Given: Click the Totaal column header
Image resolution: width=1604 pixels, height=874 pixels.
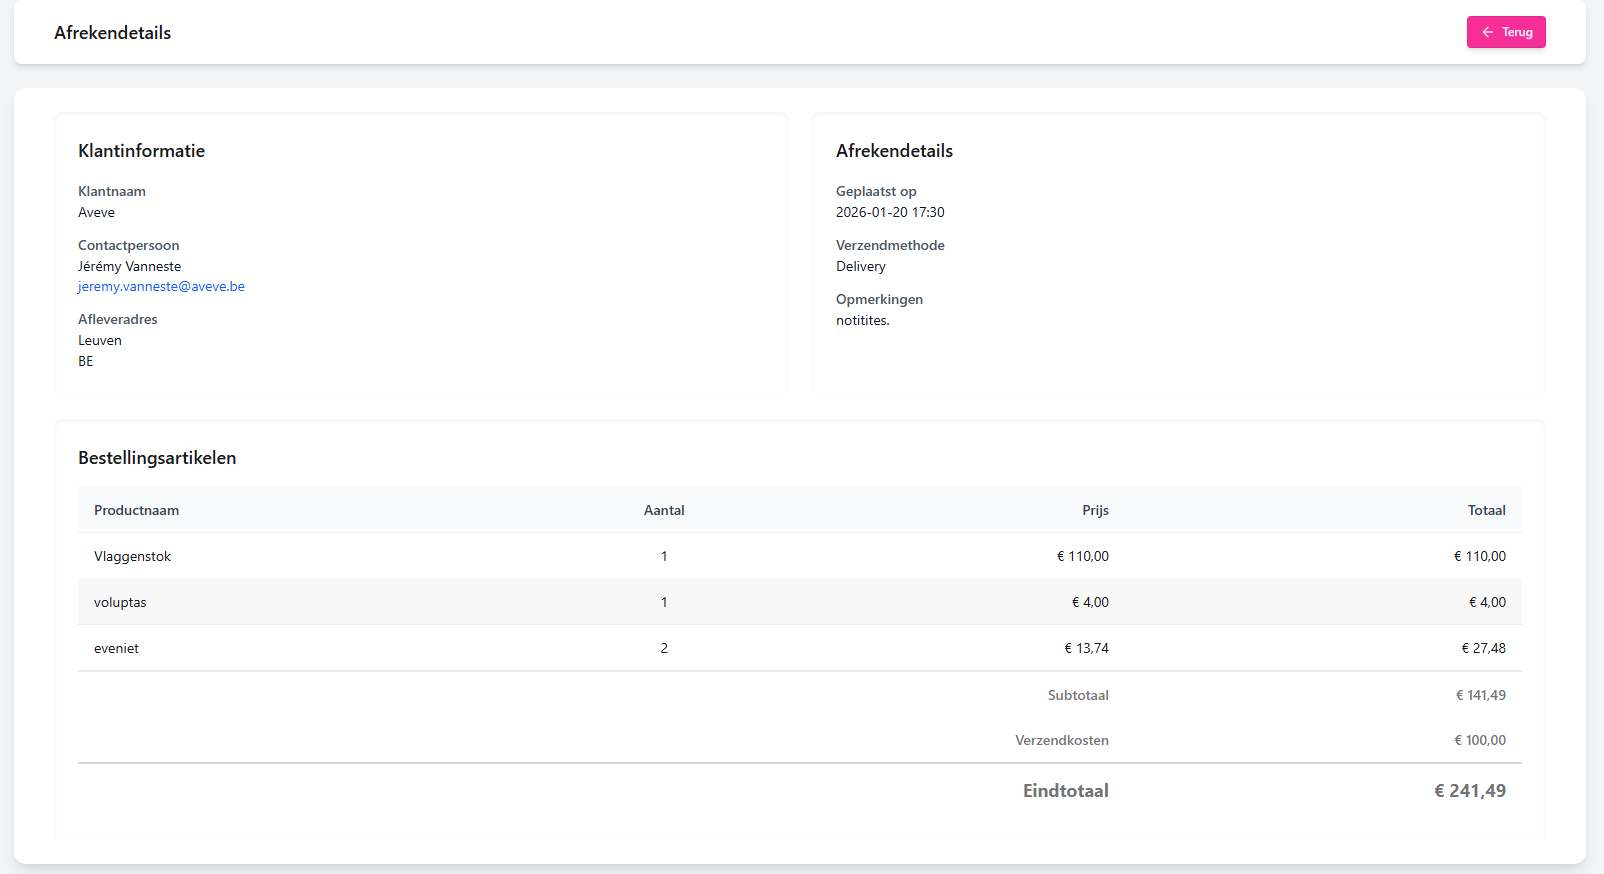Looking at the screenshot, I should 1486,510.
